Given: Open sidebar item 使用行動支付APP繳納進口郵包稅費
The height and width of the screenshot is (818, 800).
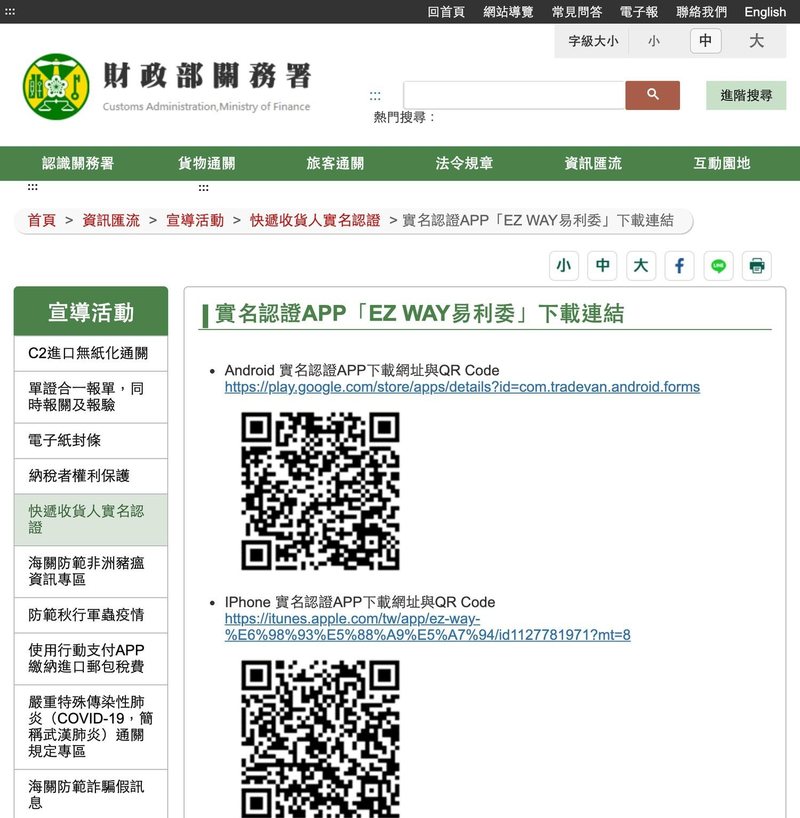Looking at the screenshot, I should point(91,658).
